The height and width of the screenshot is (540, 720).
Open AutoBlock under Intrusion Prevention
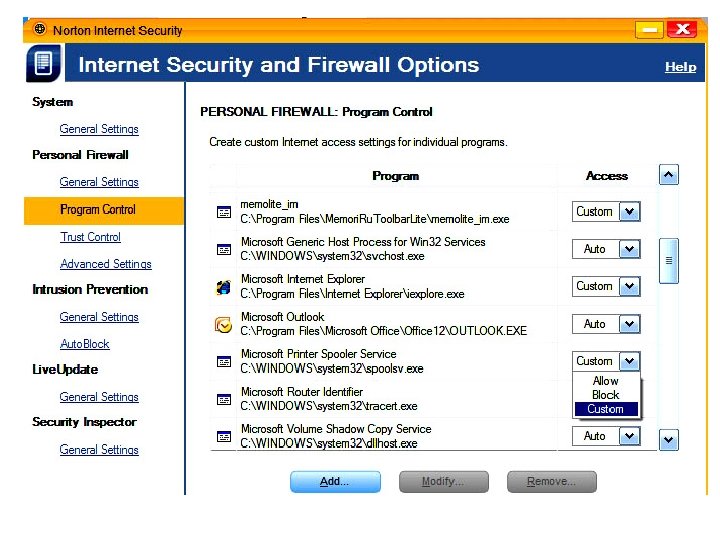pyautogui.click(x=85, y=344)
